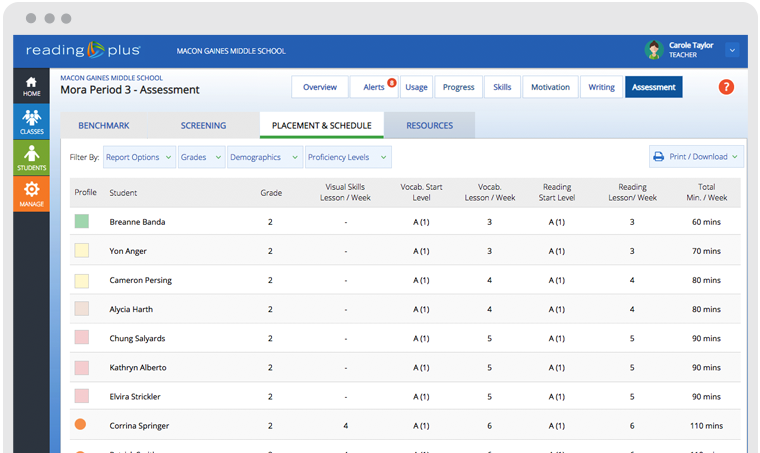Open the Resources tab
The image size is (760, 453).
click(x=429, y=126)
